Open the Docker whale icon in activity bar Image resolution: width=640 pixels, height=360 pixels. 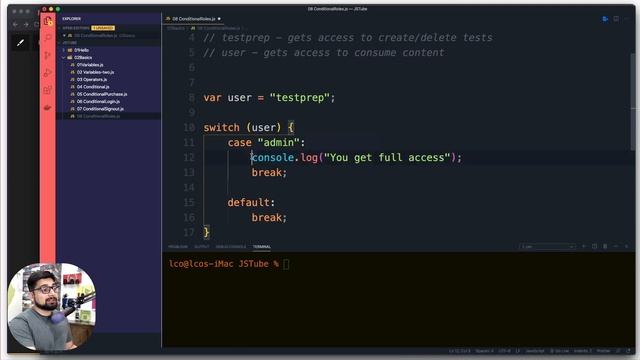pyautogui.click(x=48, y=108)
